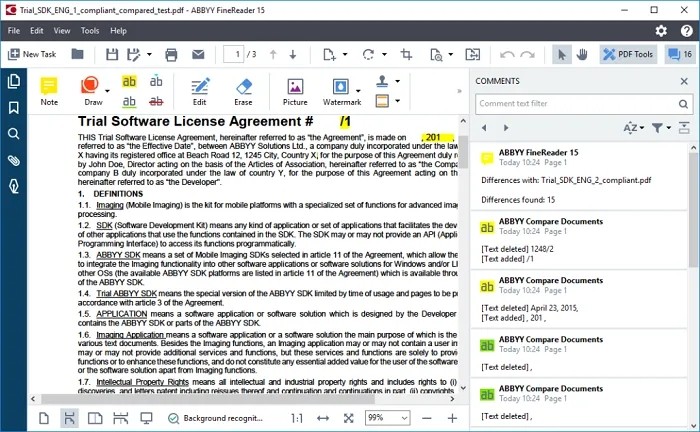Send document by e-mail envelope icon
This screenshot has height=432, width=700.
tap(198, 54)
